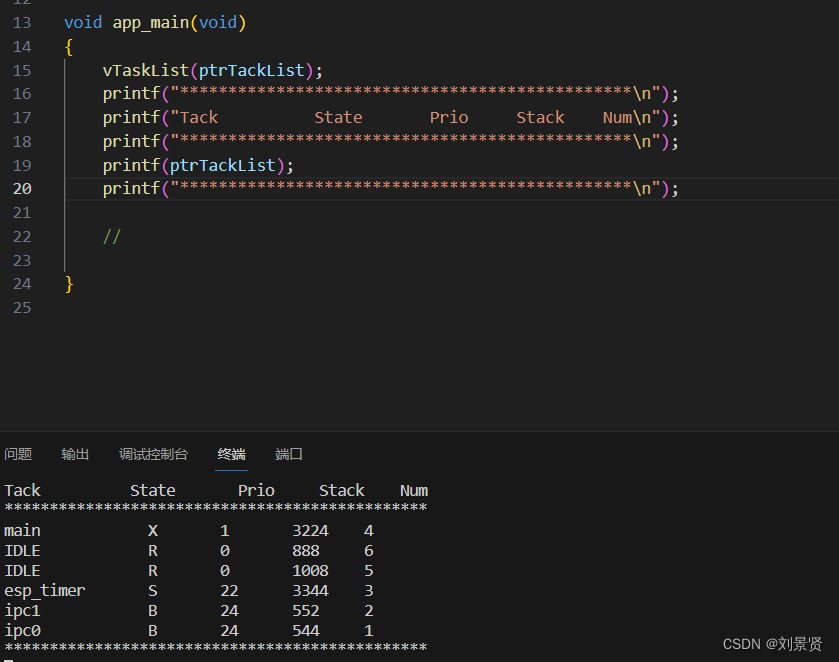Click the active 终端 (Terminal) tab

231,454
